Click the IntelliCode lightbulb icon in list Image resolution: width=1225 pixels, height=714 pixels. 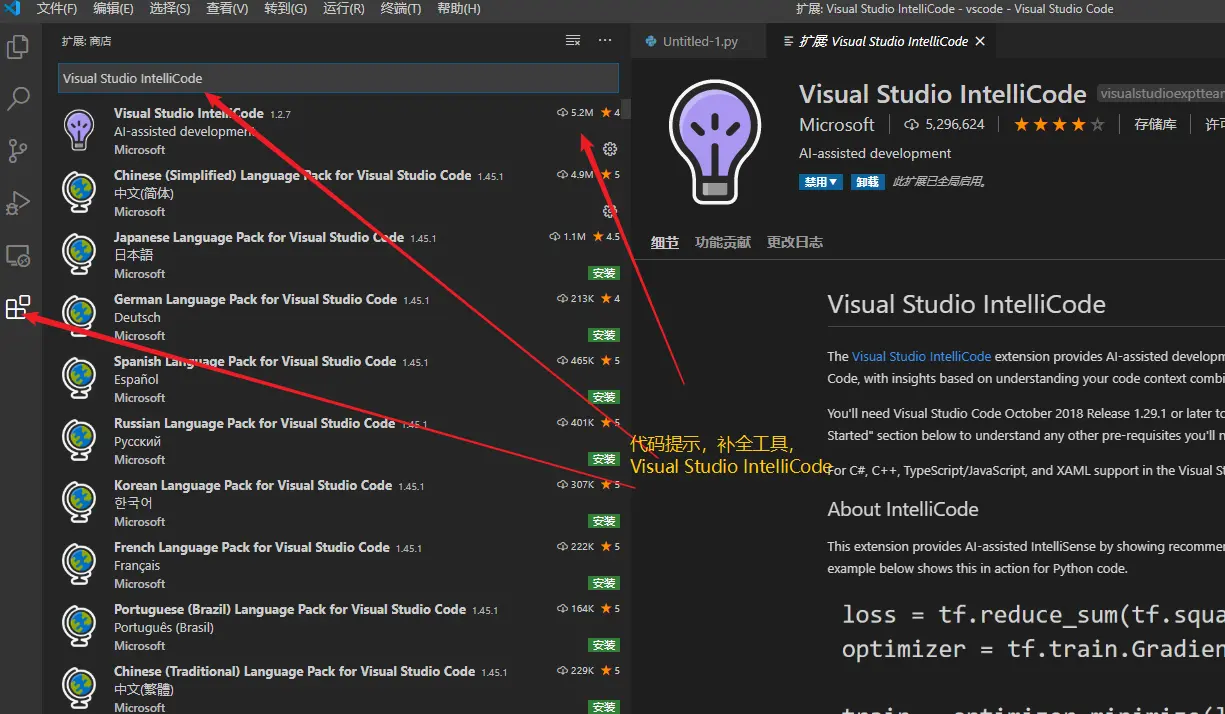coord(79,130)
